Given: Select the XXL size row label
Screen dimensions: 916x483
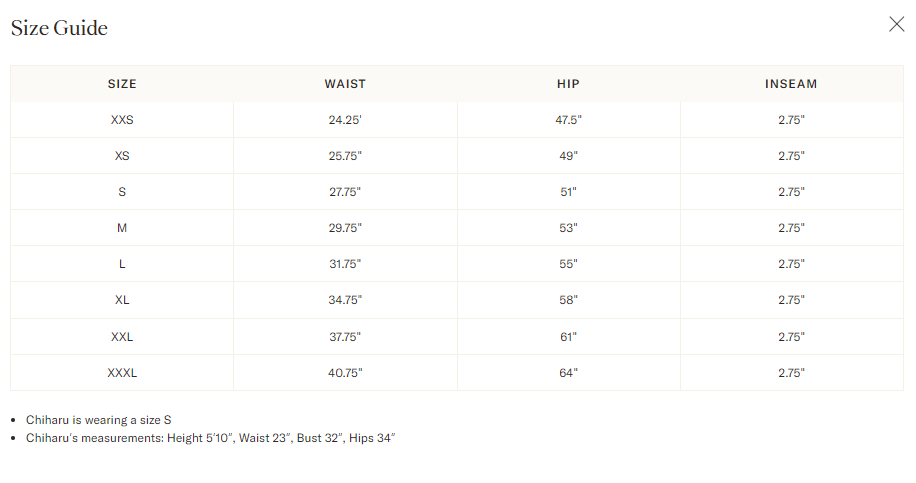Looking at the screenshot, I should point(122,336).
